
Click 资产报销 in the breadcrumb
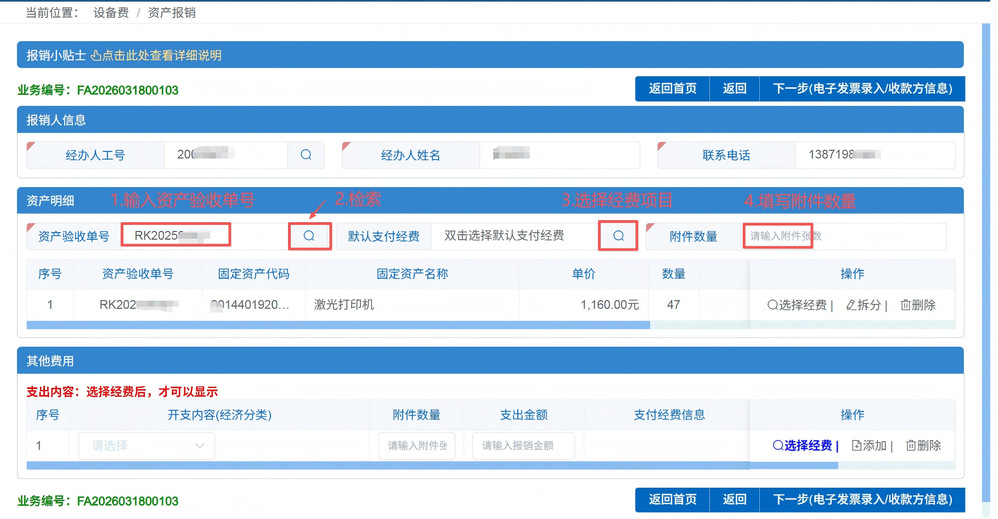point(172,12)
